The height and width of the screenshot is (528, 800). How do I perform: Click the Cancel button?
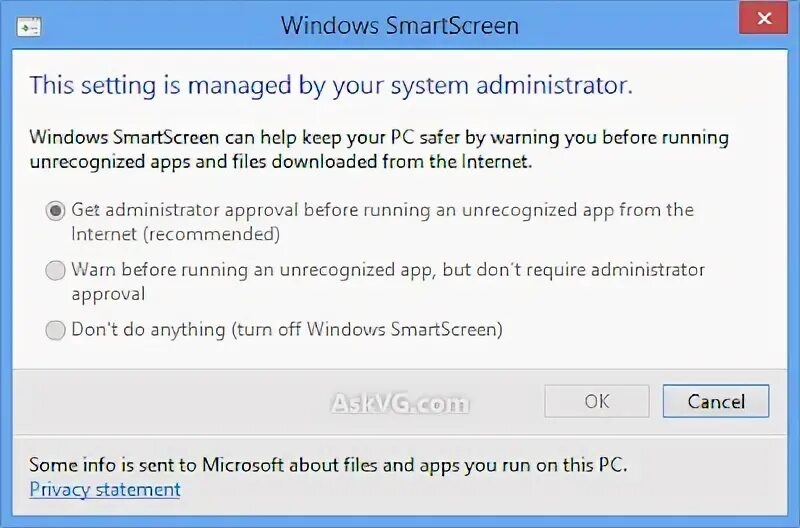pyautogui.click(x=715, y=401)
